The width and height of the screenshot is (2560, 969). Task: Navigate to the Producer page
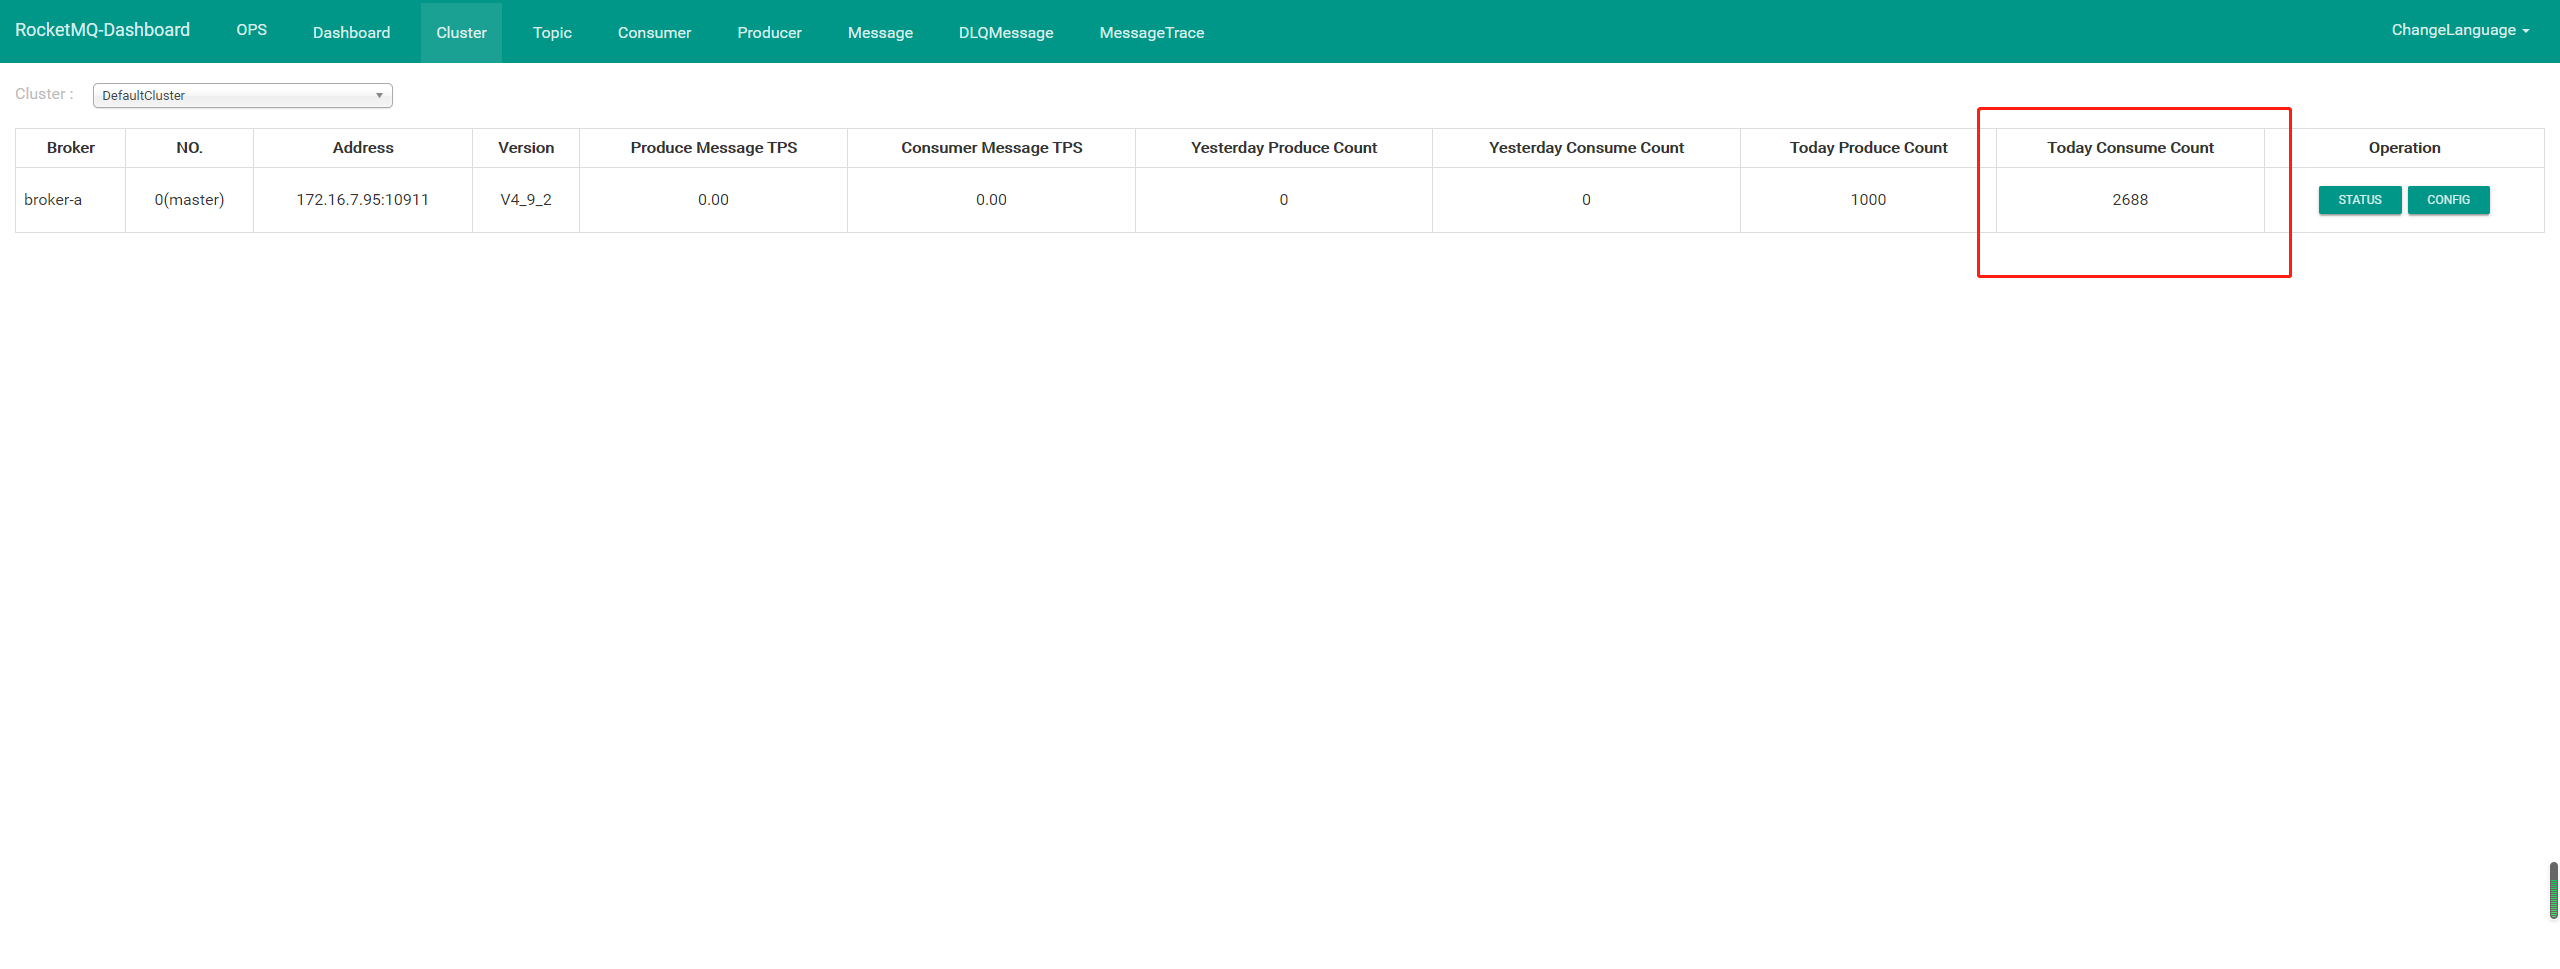tap(769, 32)
